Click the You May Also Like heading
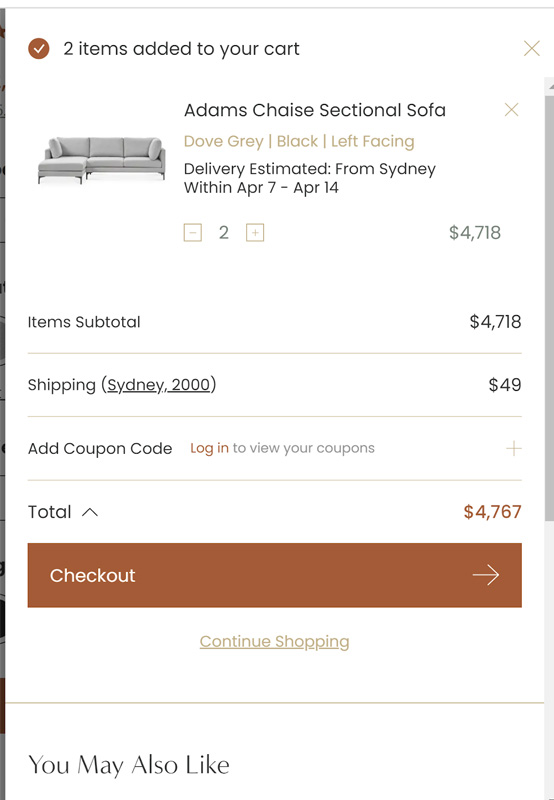The height and width of the screenshot is (800, 554). click(129, 765)
